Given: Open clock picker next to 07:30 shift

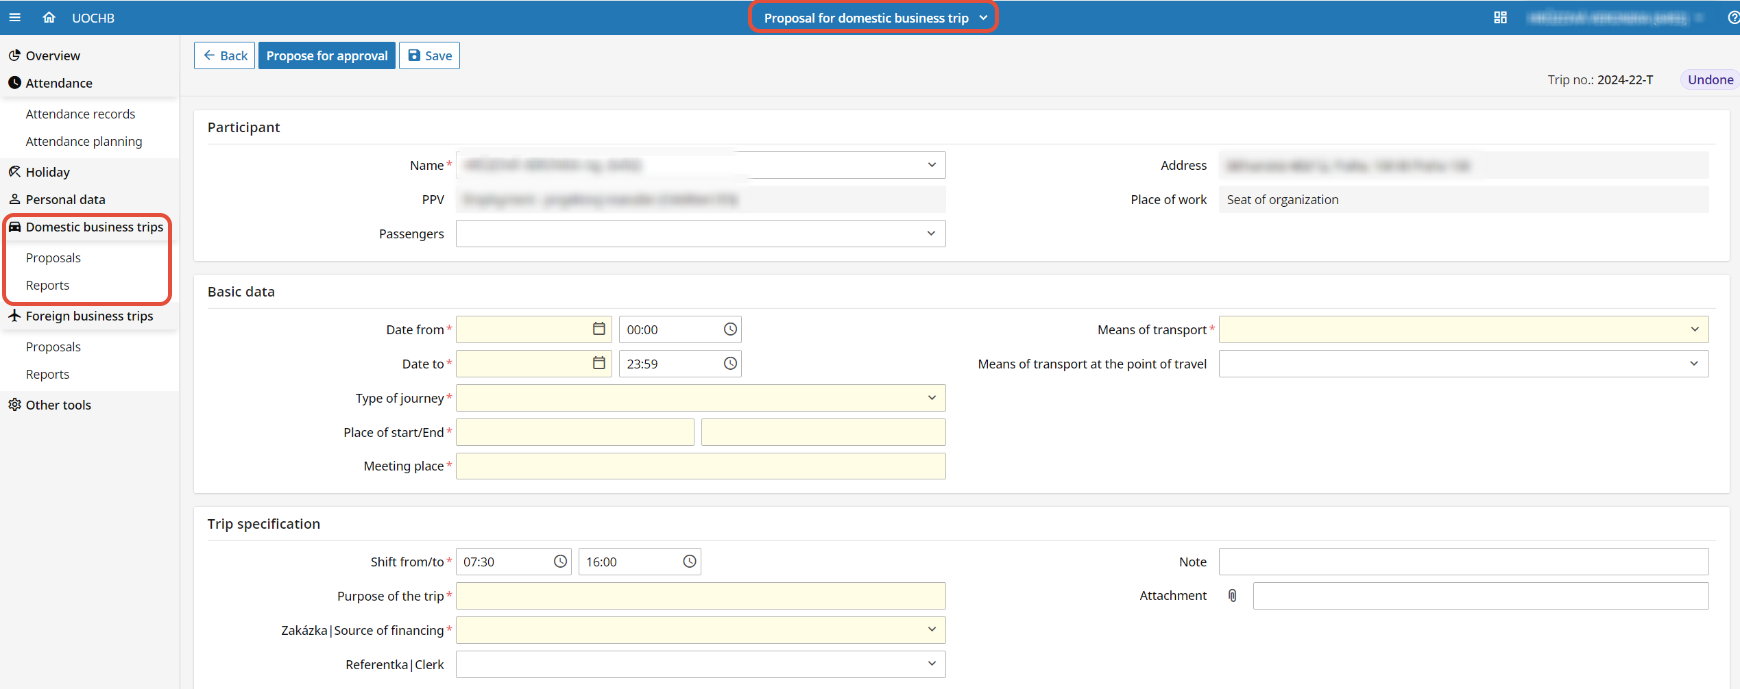Looking at the screenshot, I should [x=561, y=562].
